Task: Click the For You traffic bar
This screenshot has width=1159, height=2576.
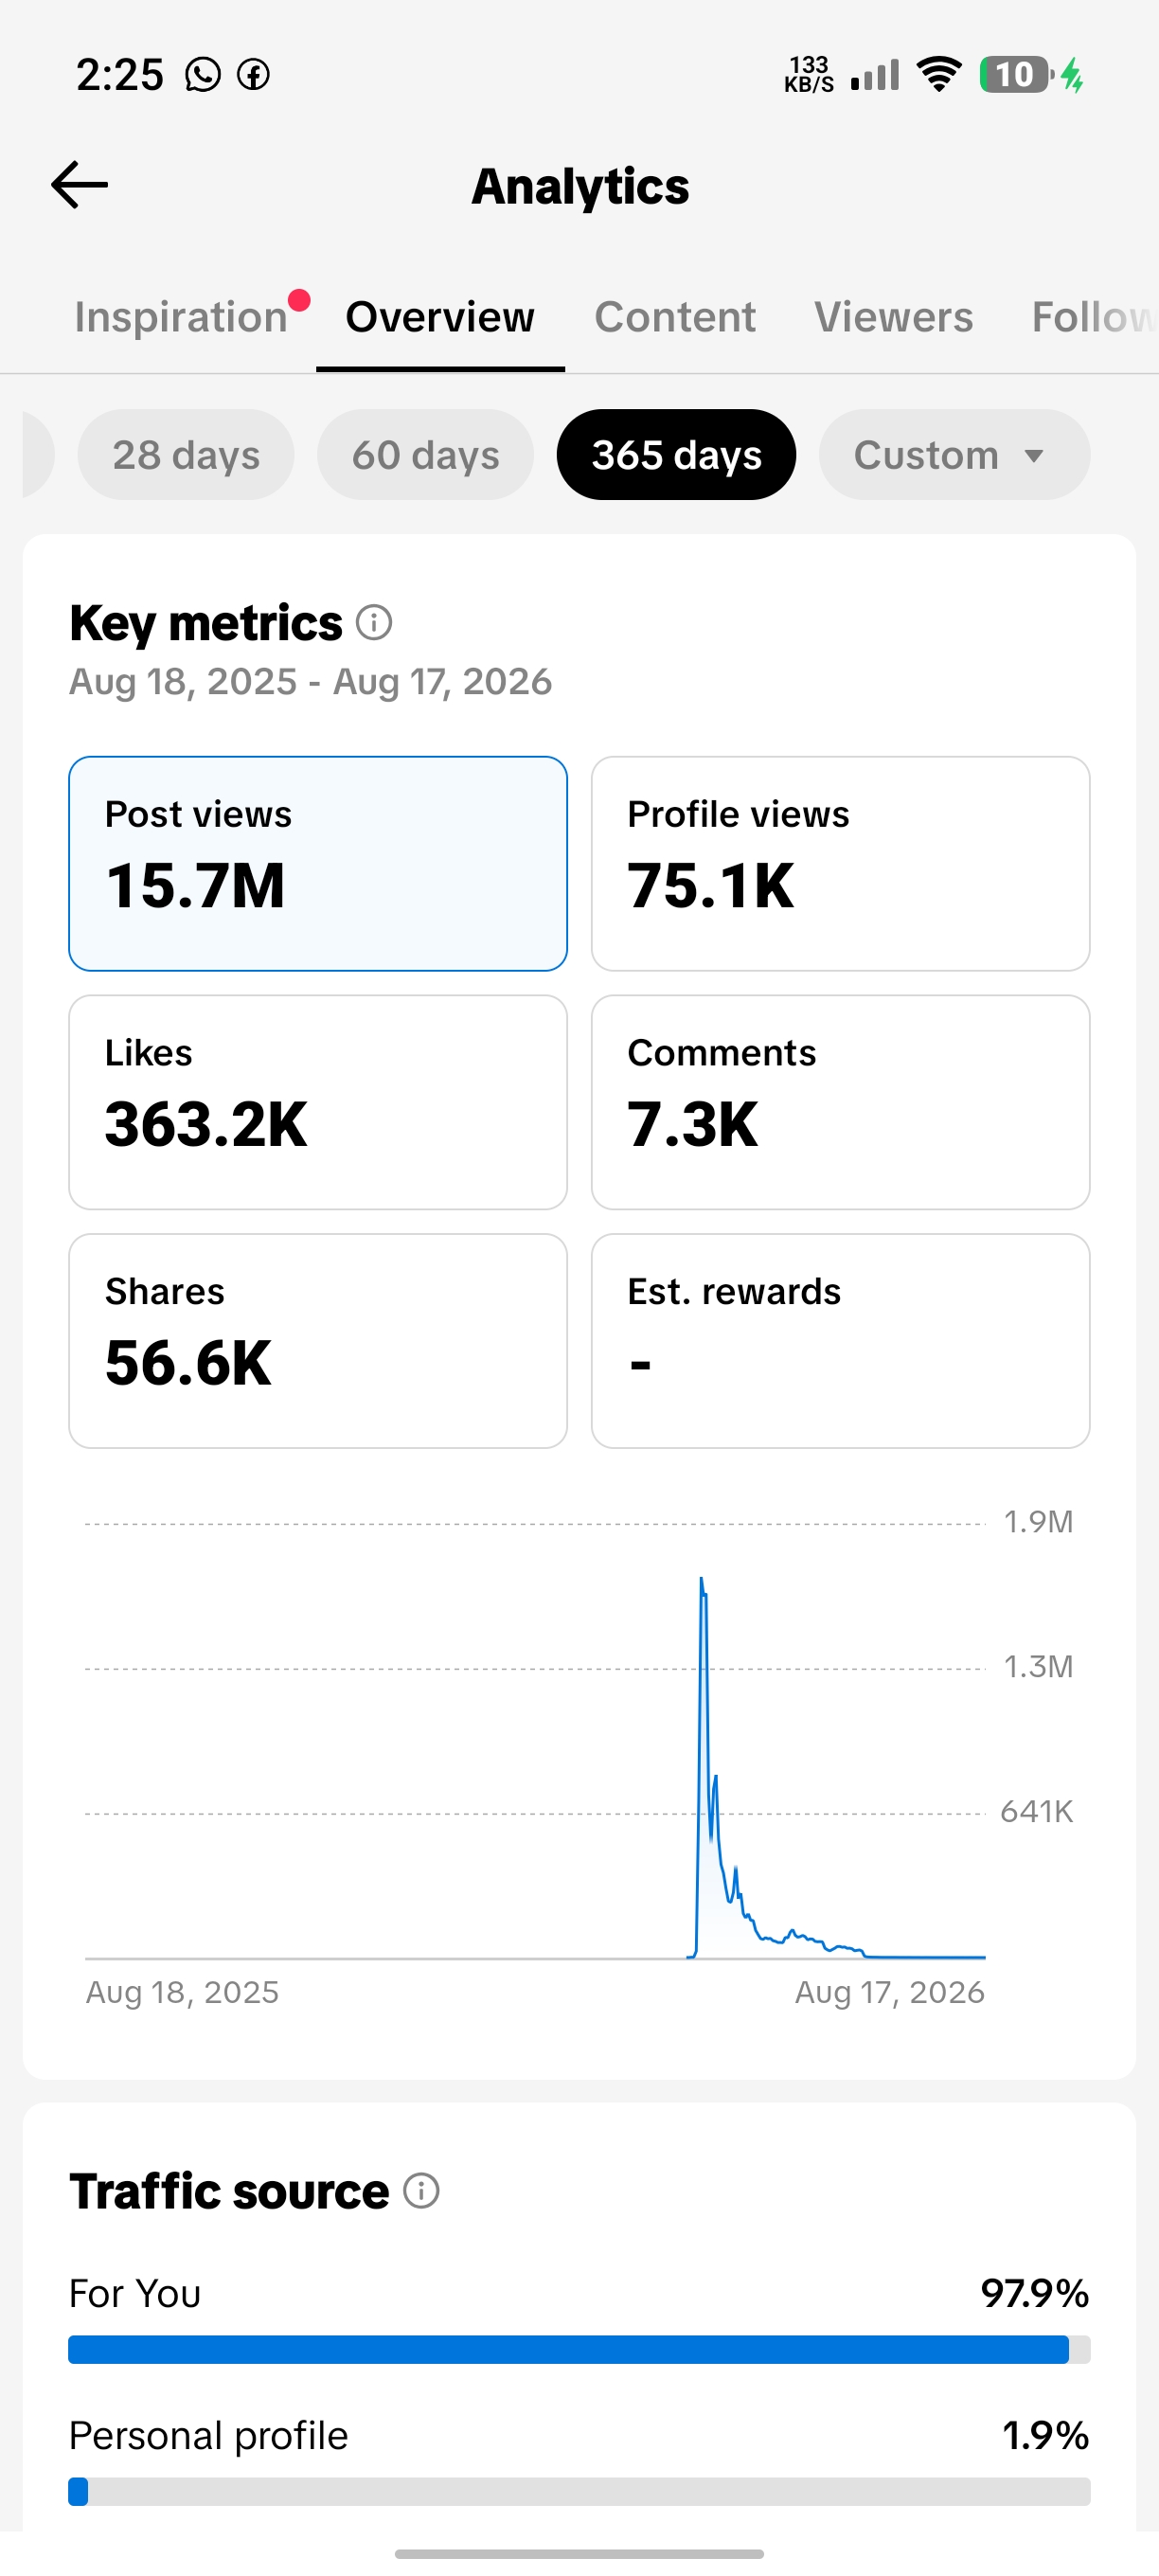Action: (579, 2349)
